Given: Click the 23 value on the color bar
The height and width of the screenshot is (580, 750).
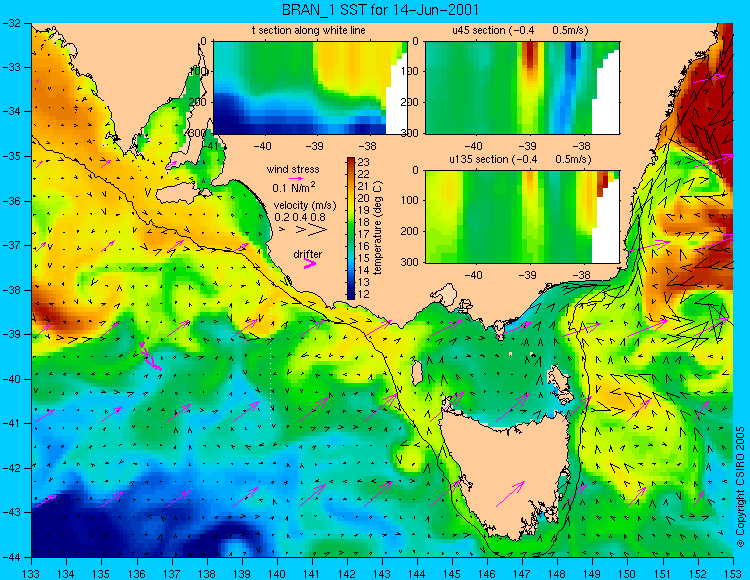Looking at the screenshot, I should tap(364, 163).
